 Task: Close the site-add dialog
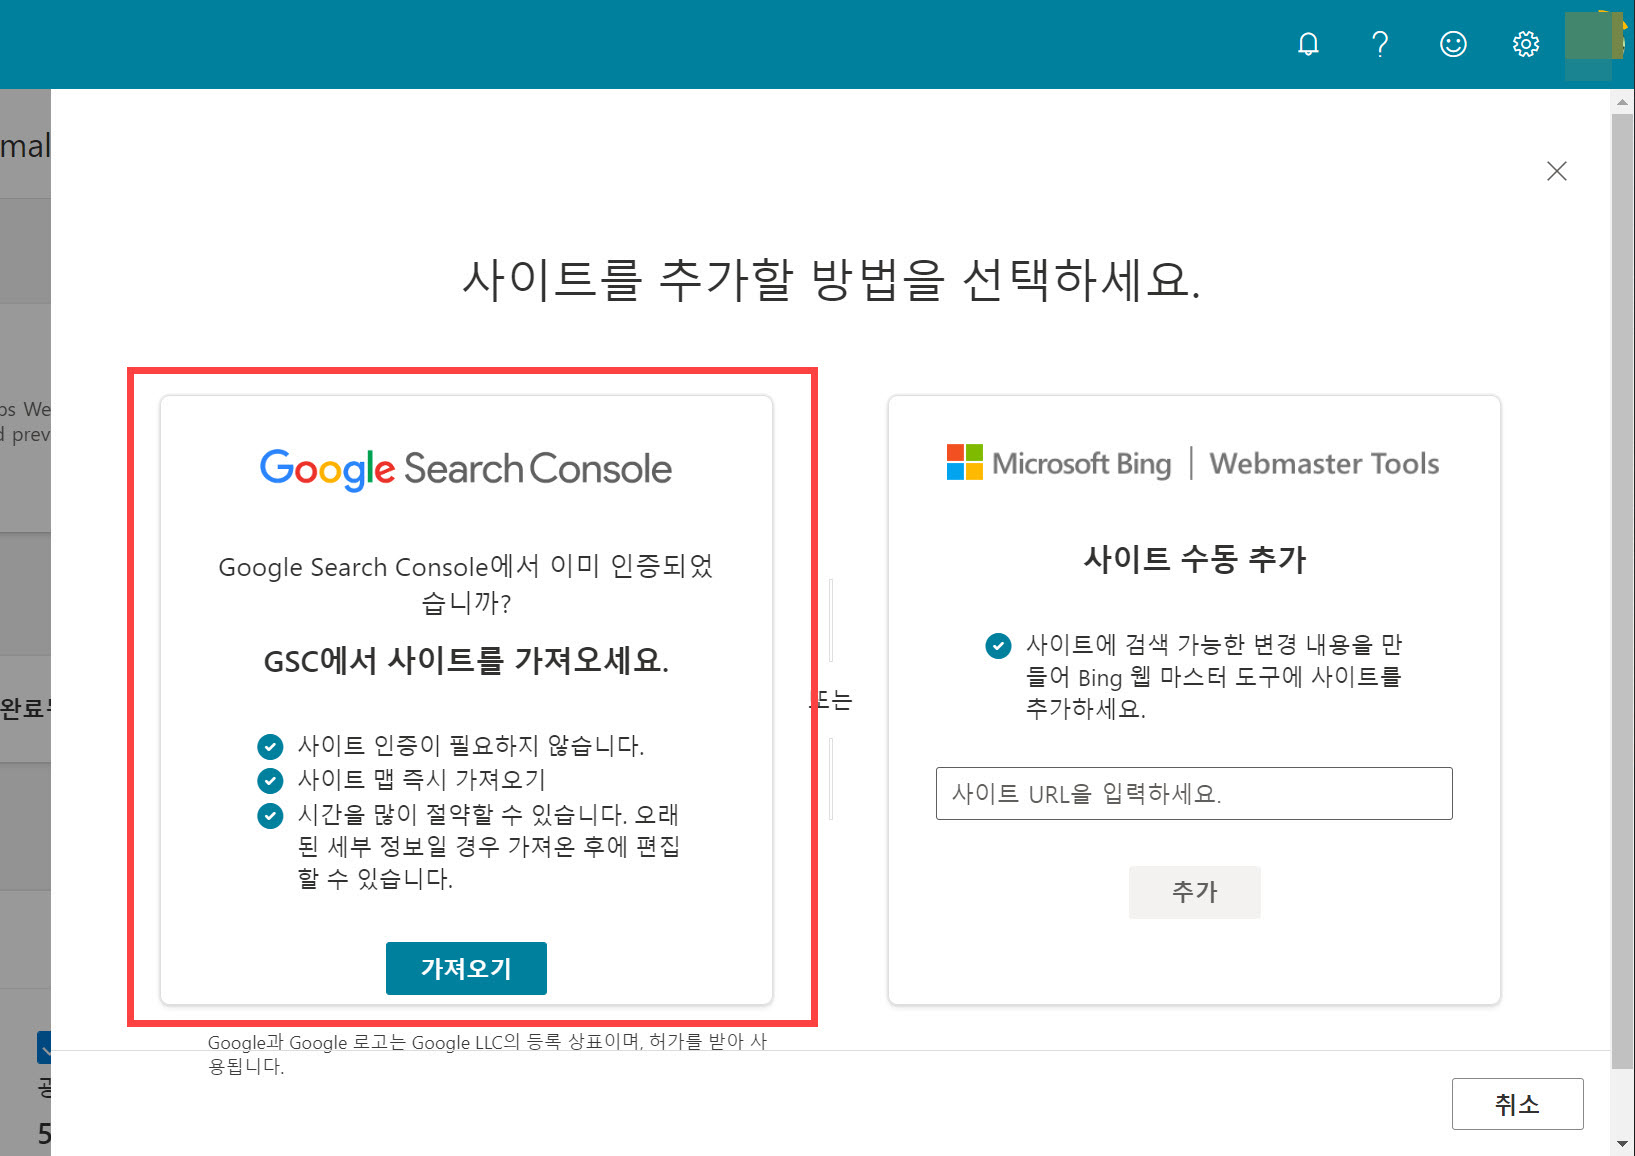click(1557, 171)
